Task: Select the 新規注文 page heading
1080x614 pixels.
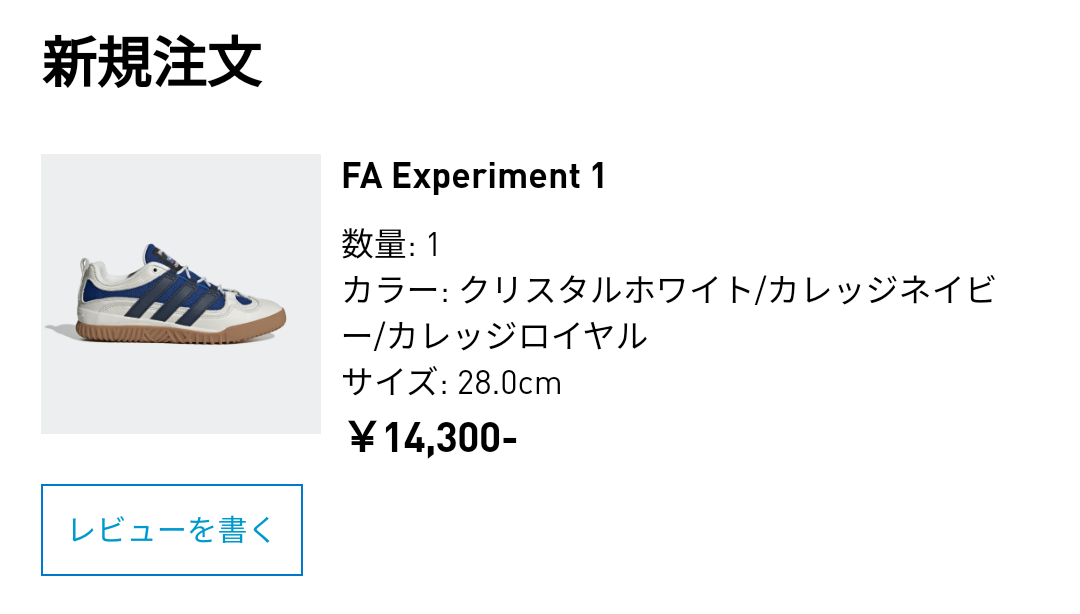Action: click(x=155, y=60)
